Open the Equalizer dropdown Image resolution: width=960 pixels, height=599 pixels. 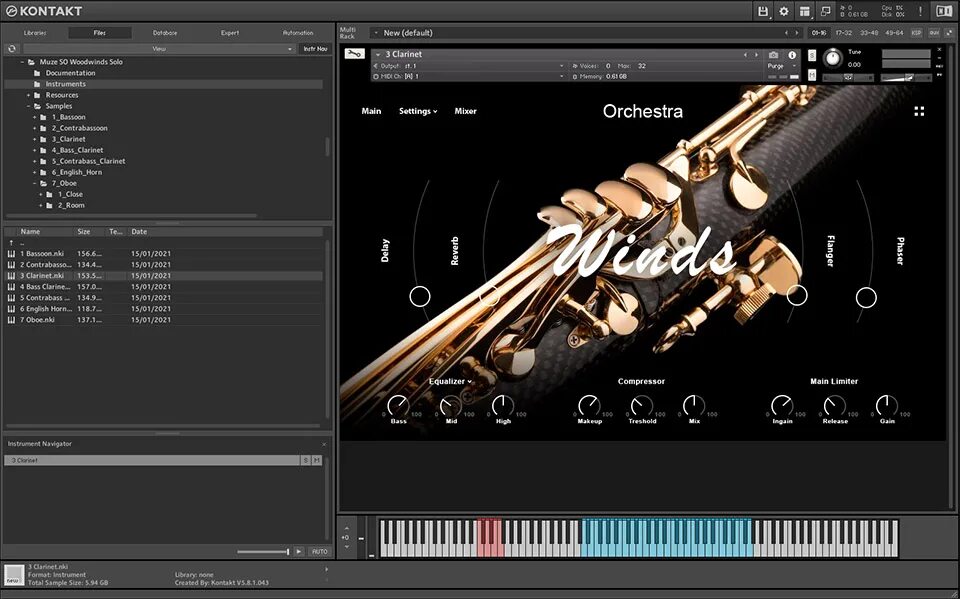pyautogui.click(x=451, y=381)
